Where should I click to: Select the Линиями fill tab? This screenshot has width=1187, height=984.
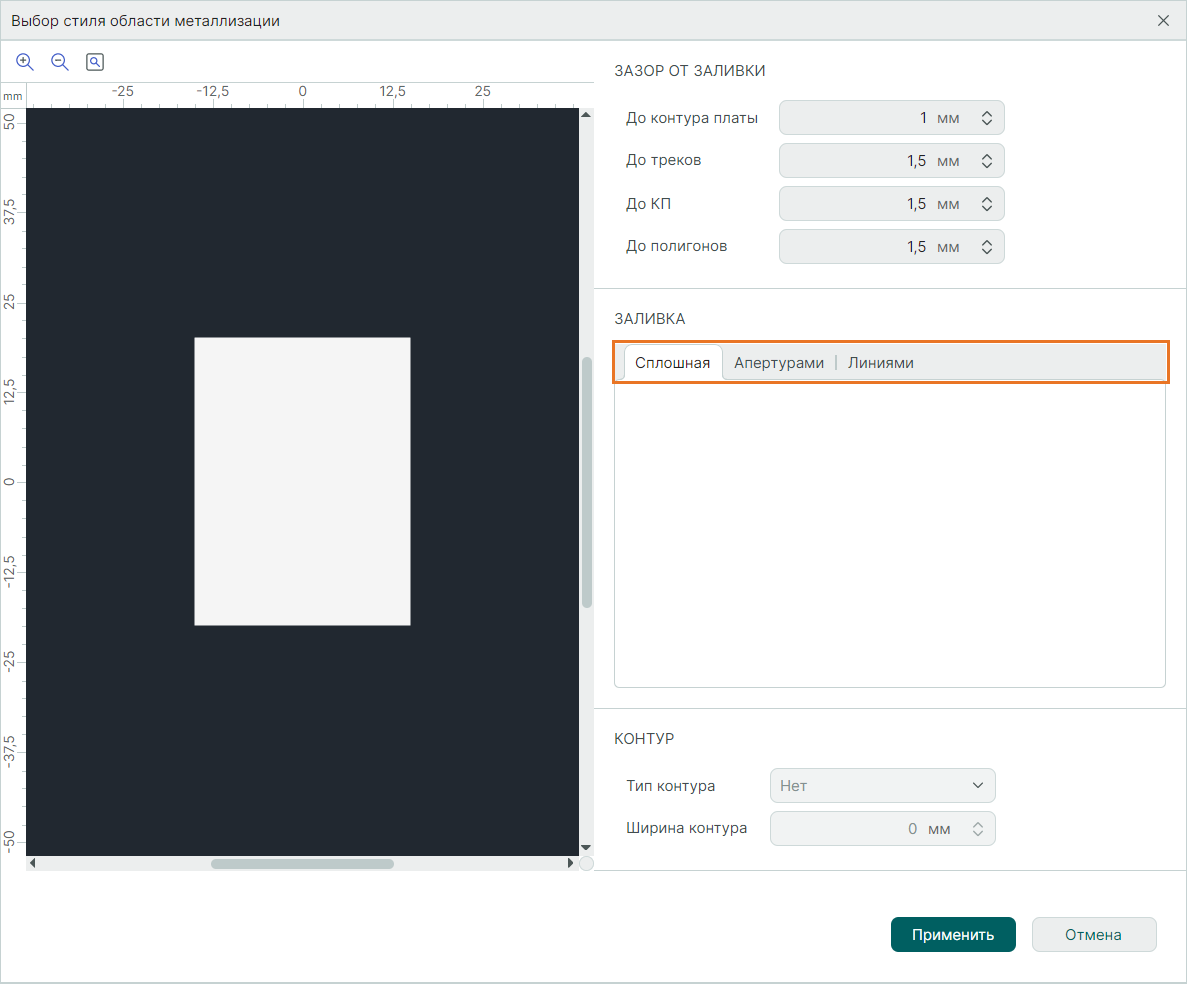coord(881,363)
